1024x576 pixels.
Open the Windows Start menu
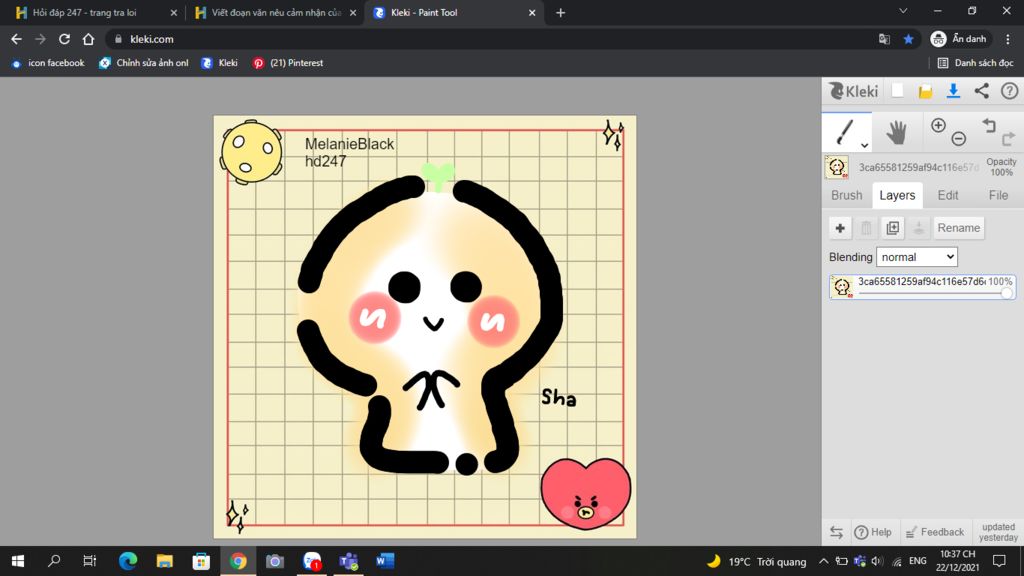18,561
